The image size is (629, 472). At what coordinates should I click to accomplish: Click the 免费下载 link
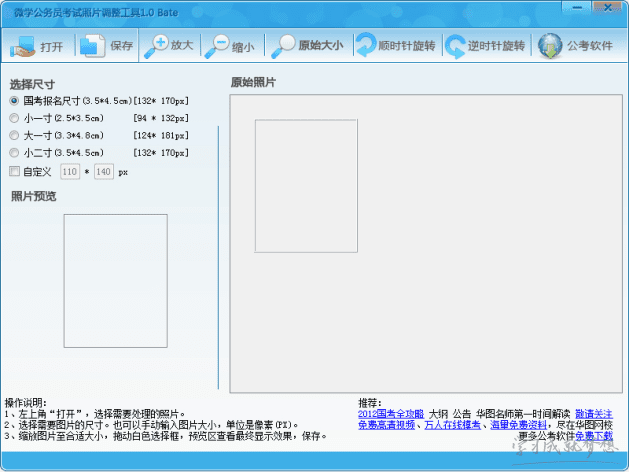click(594, 436)
